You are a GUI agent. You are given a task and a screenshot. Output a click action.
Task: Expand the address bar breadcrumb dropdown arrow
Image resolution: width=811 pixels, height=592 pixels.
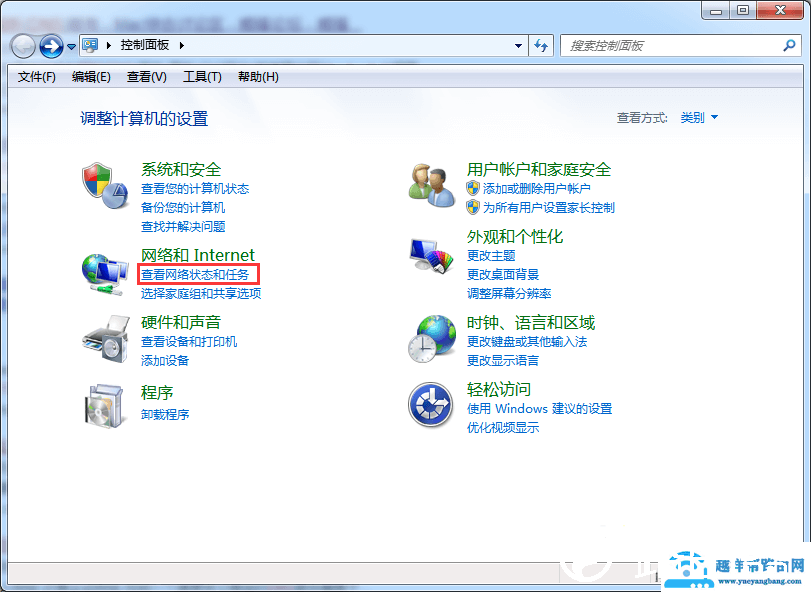pyautogui.click(x=518, y=45)
